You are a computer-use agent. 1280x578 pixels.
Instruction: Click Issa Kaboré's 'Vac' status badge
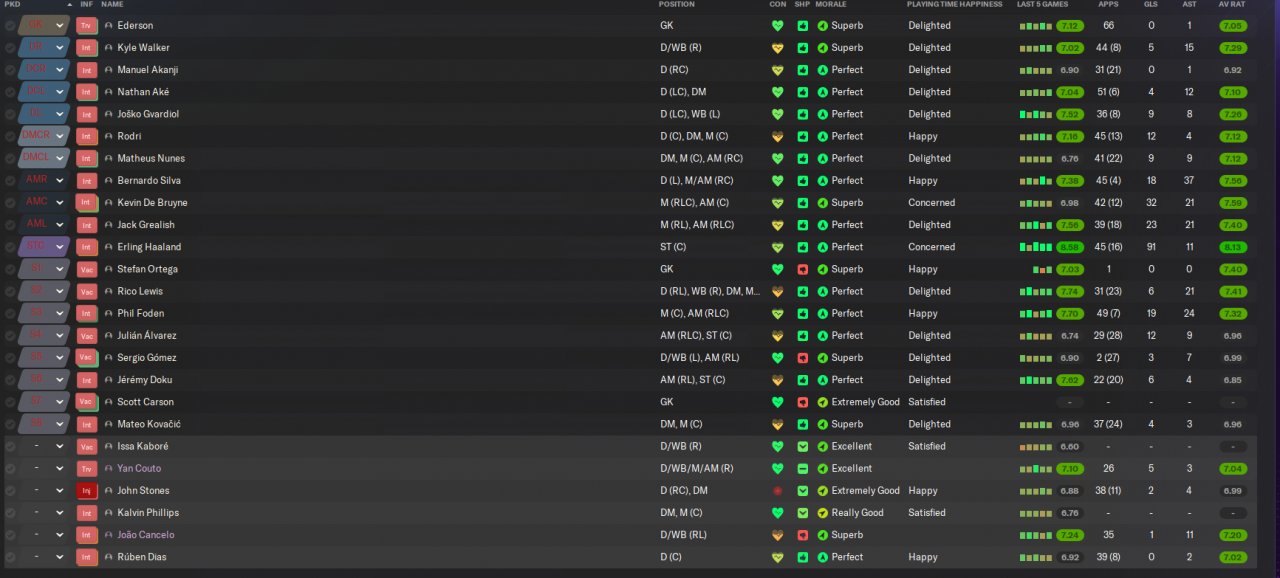point(87,447)
